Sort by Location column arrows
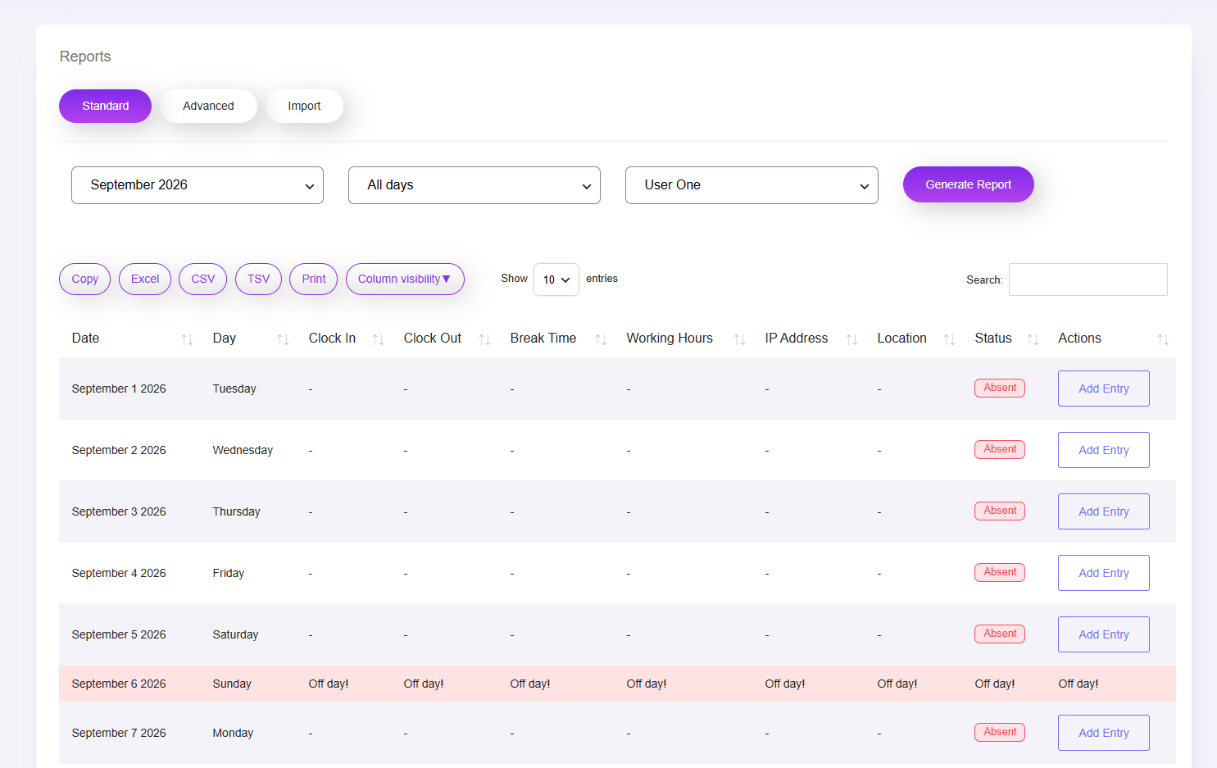The height and width of the screenshot is (768, 1217). click(x=949, y=339)
